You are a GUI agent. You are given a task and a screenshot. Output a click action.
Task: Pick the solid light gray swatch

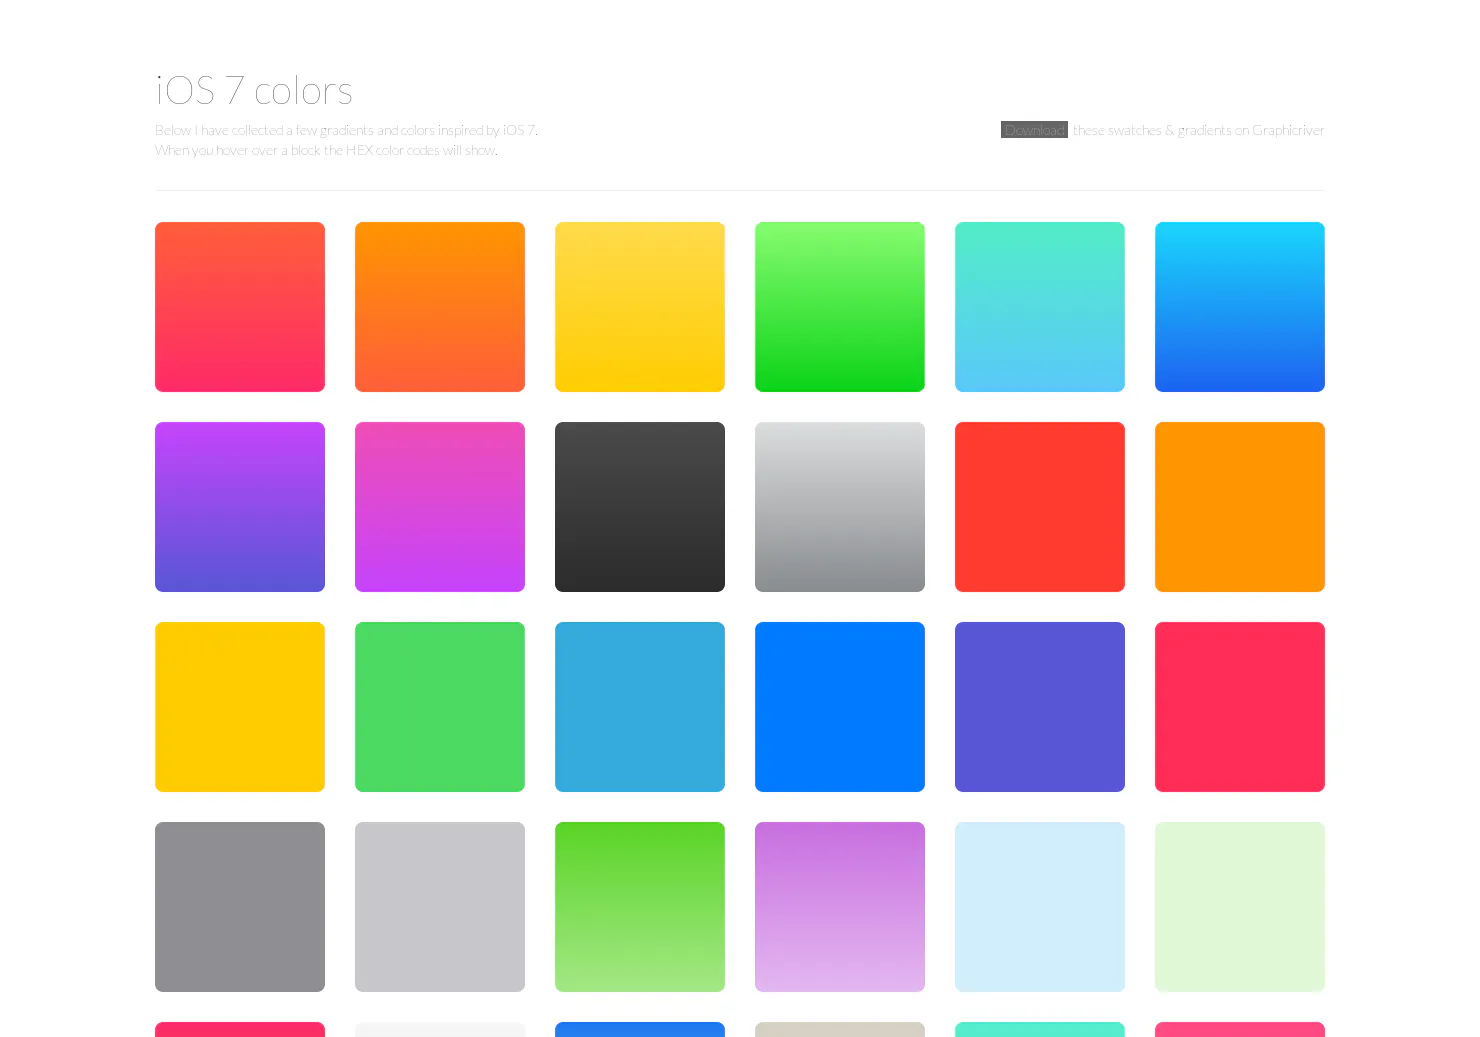tap(440, 907)
